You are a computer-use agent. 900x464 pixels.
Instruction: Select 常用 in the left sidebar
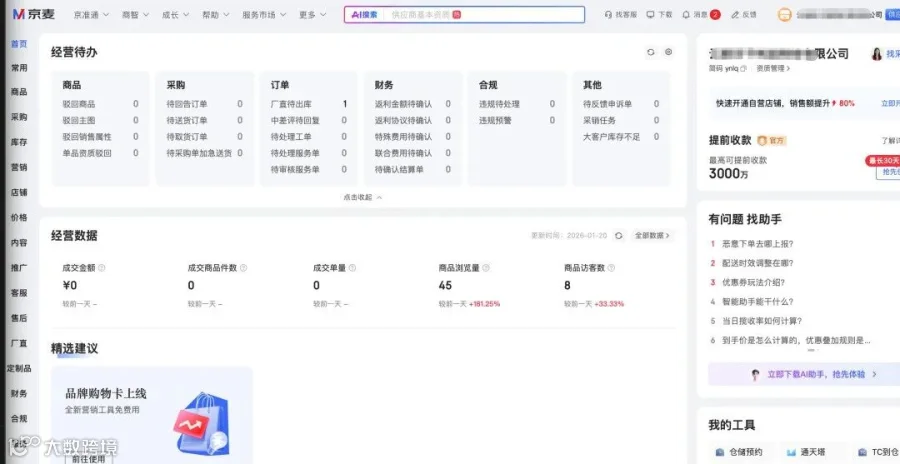[19, 68]
